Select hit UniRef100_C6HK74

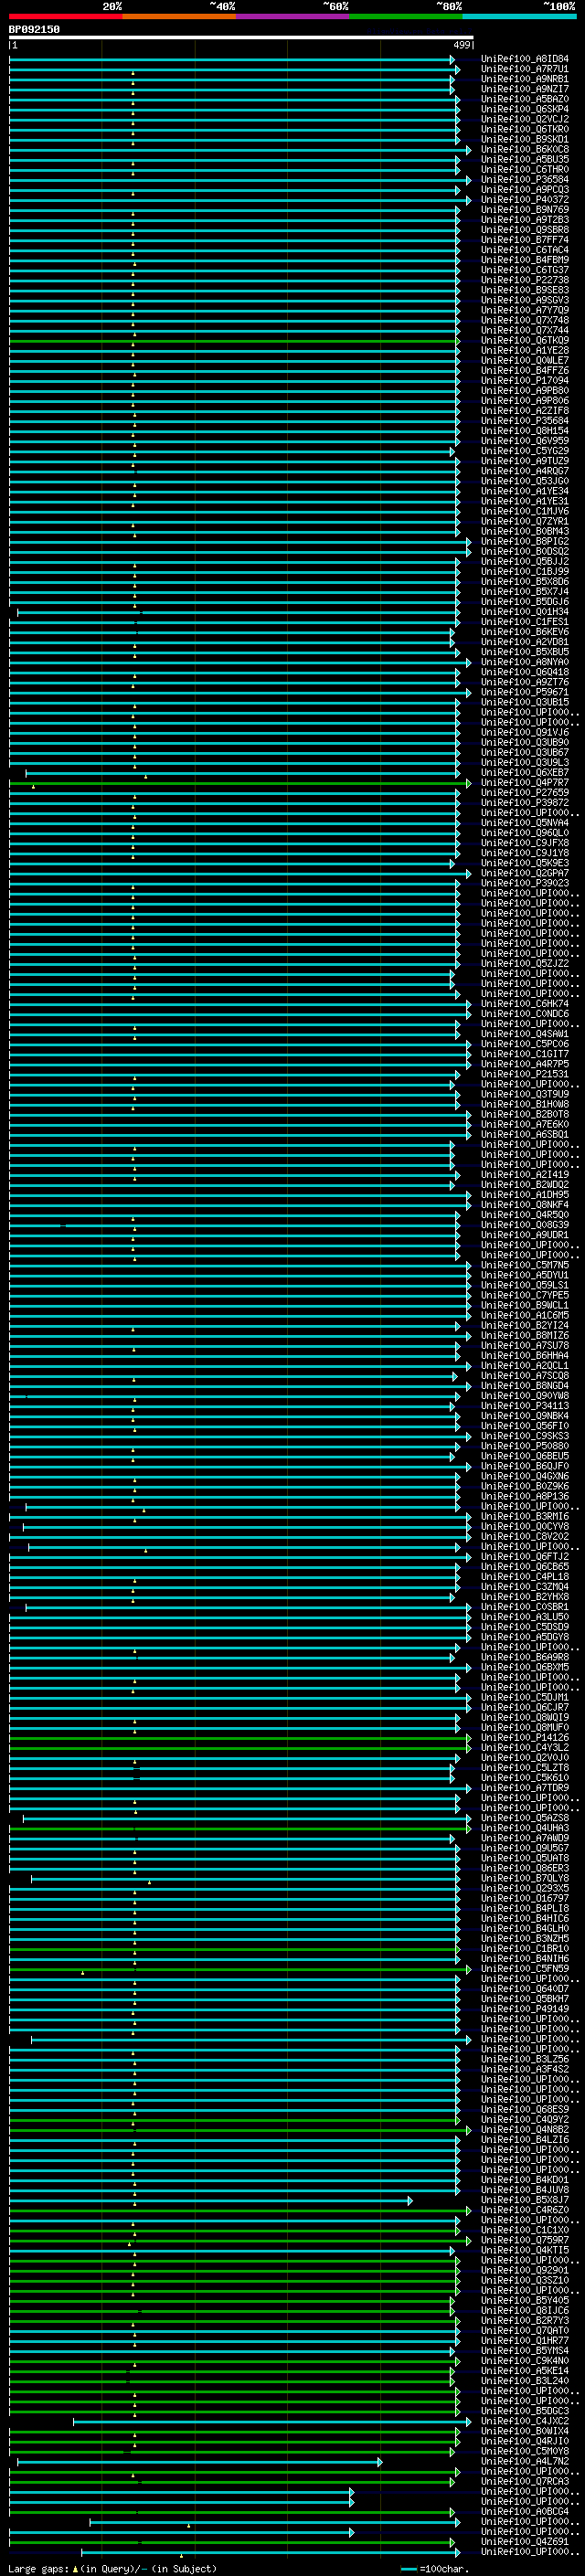tap(524, 1004)
